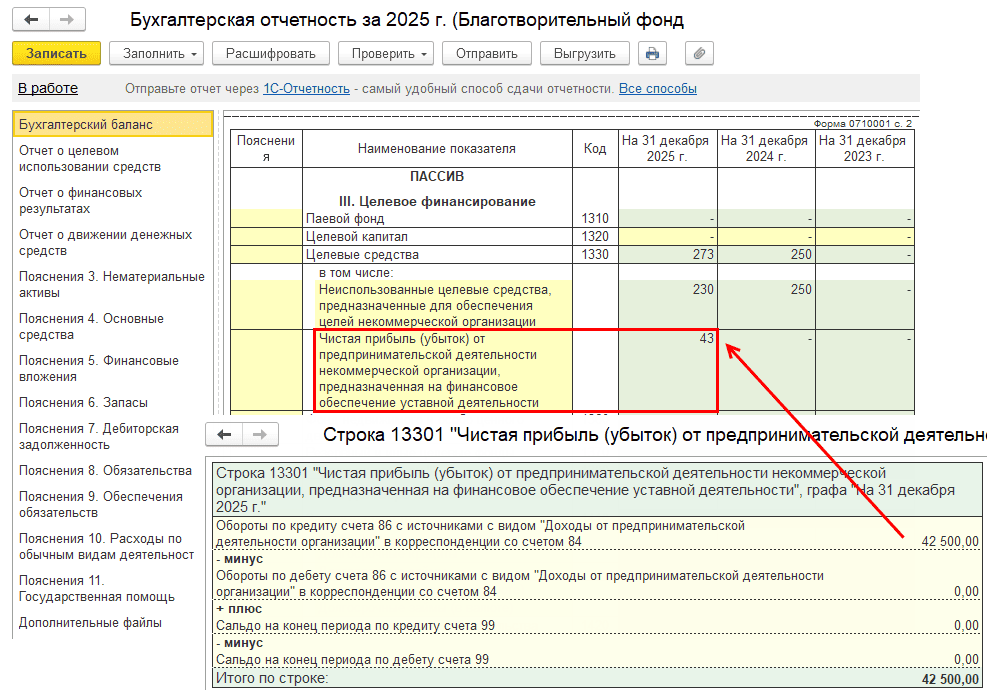Switch to Пояснения 6. Запасы section
The height and width of the screenshot is (690, 987).
pyautogui.click(x=83, y=402)
